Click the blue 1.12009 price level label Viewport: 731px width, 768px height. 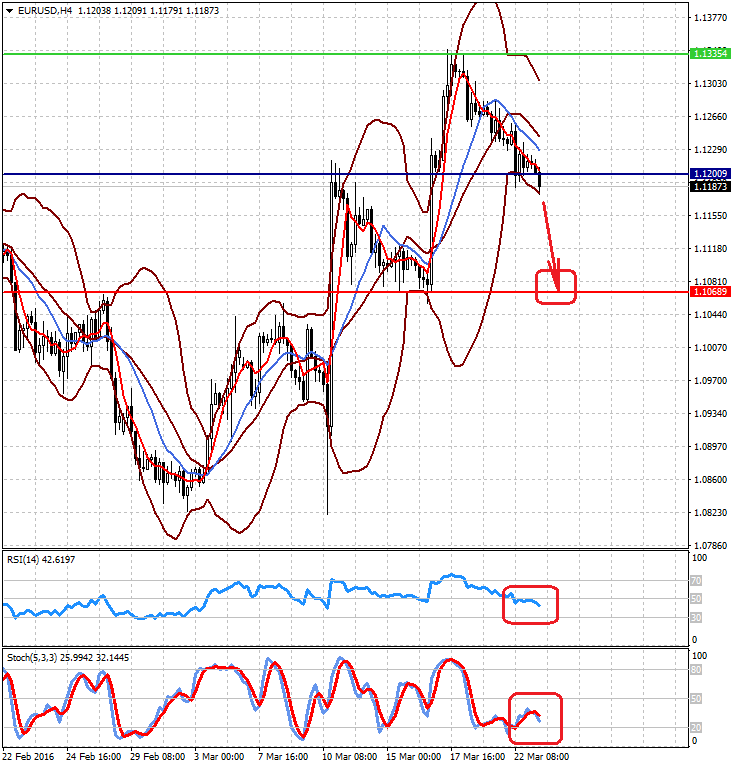[x=710, y=173]
